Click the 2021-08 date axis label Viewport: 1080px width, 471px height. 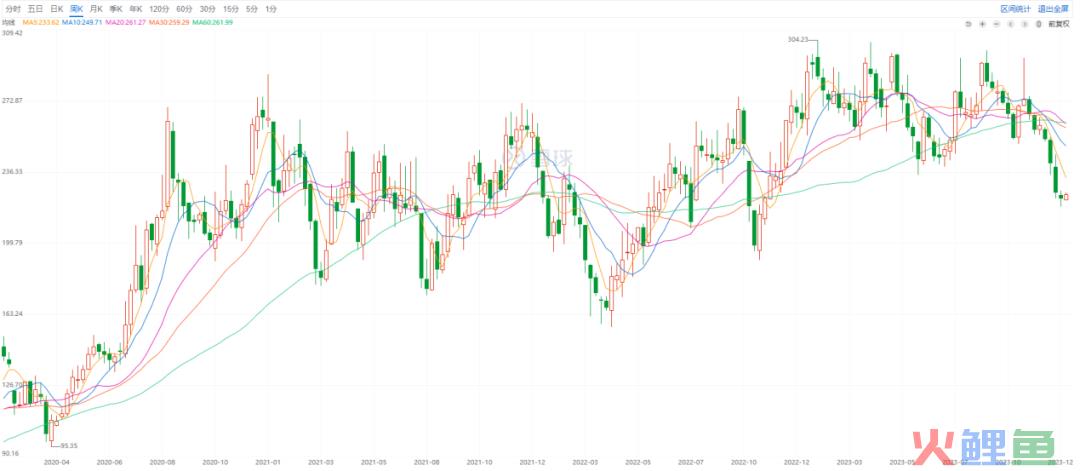(x=428, y=463)
